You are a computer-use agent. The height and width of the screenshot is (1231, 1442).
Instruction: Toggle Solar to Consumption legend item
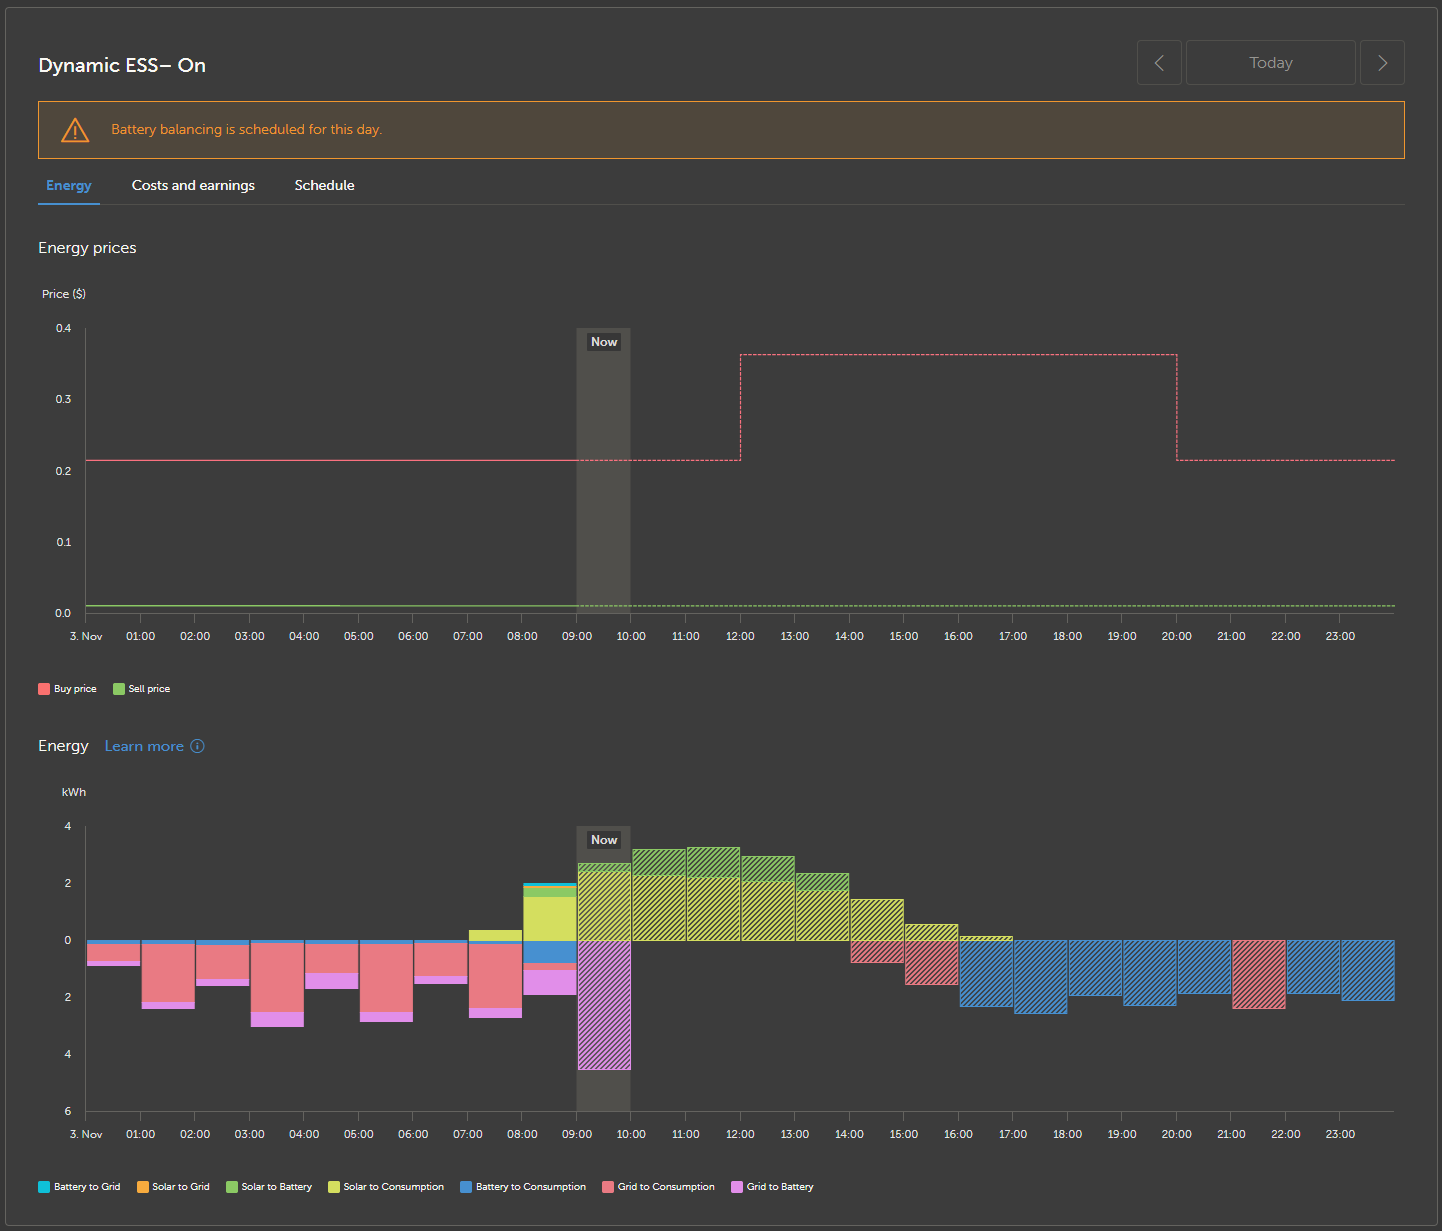point(386,1187)
